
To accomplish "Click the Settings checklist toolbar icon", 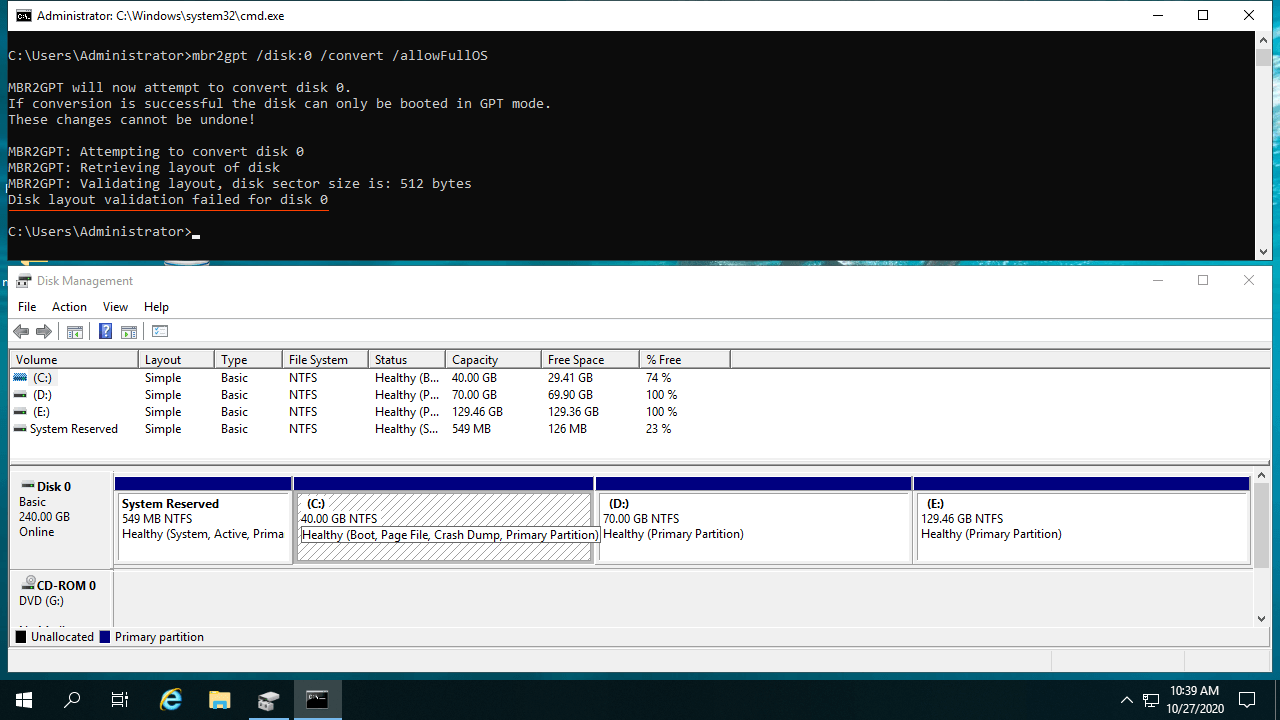I will click(x=160, y=332).
